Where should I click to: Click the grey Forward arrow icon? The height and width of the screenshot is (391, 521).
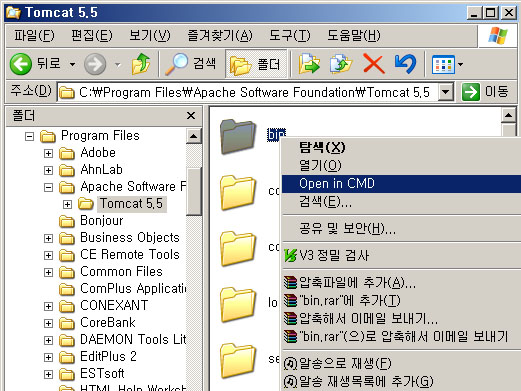click(95, 64)
